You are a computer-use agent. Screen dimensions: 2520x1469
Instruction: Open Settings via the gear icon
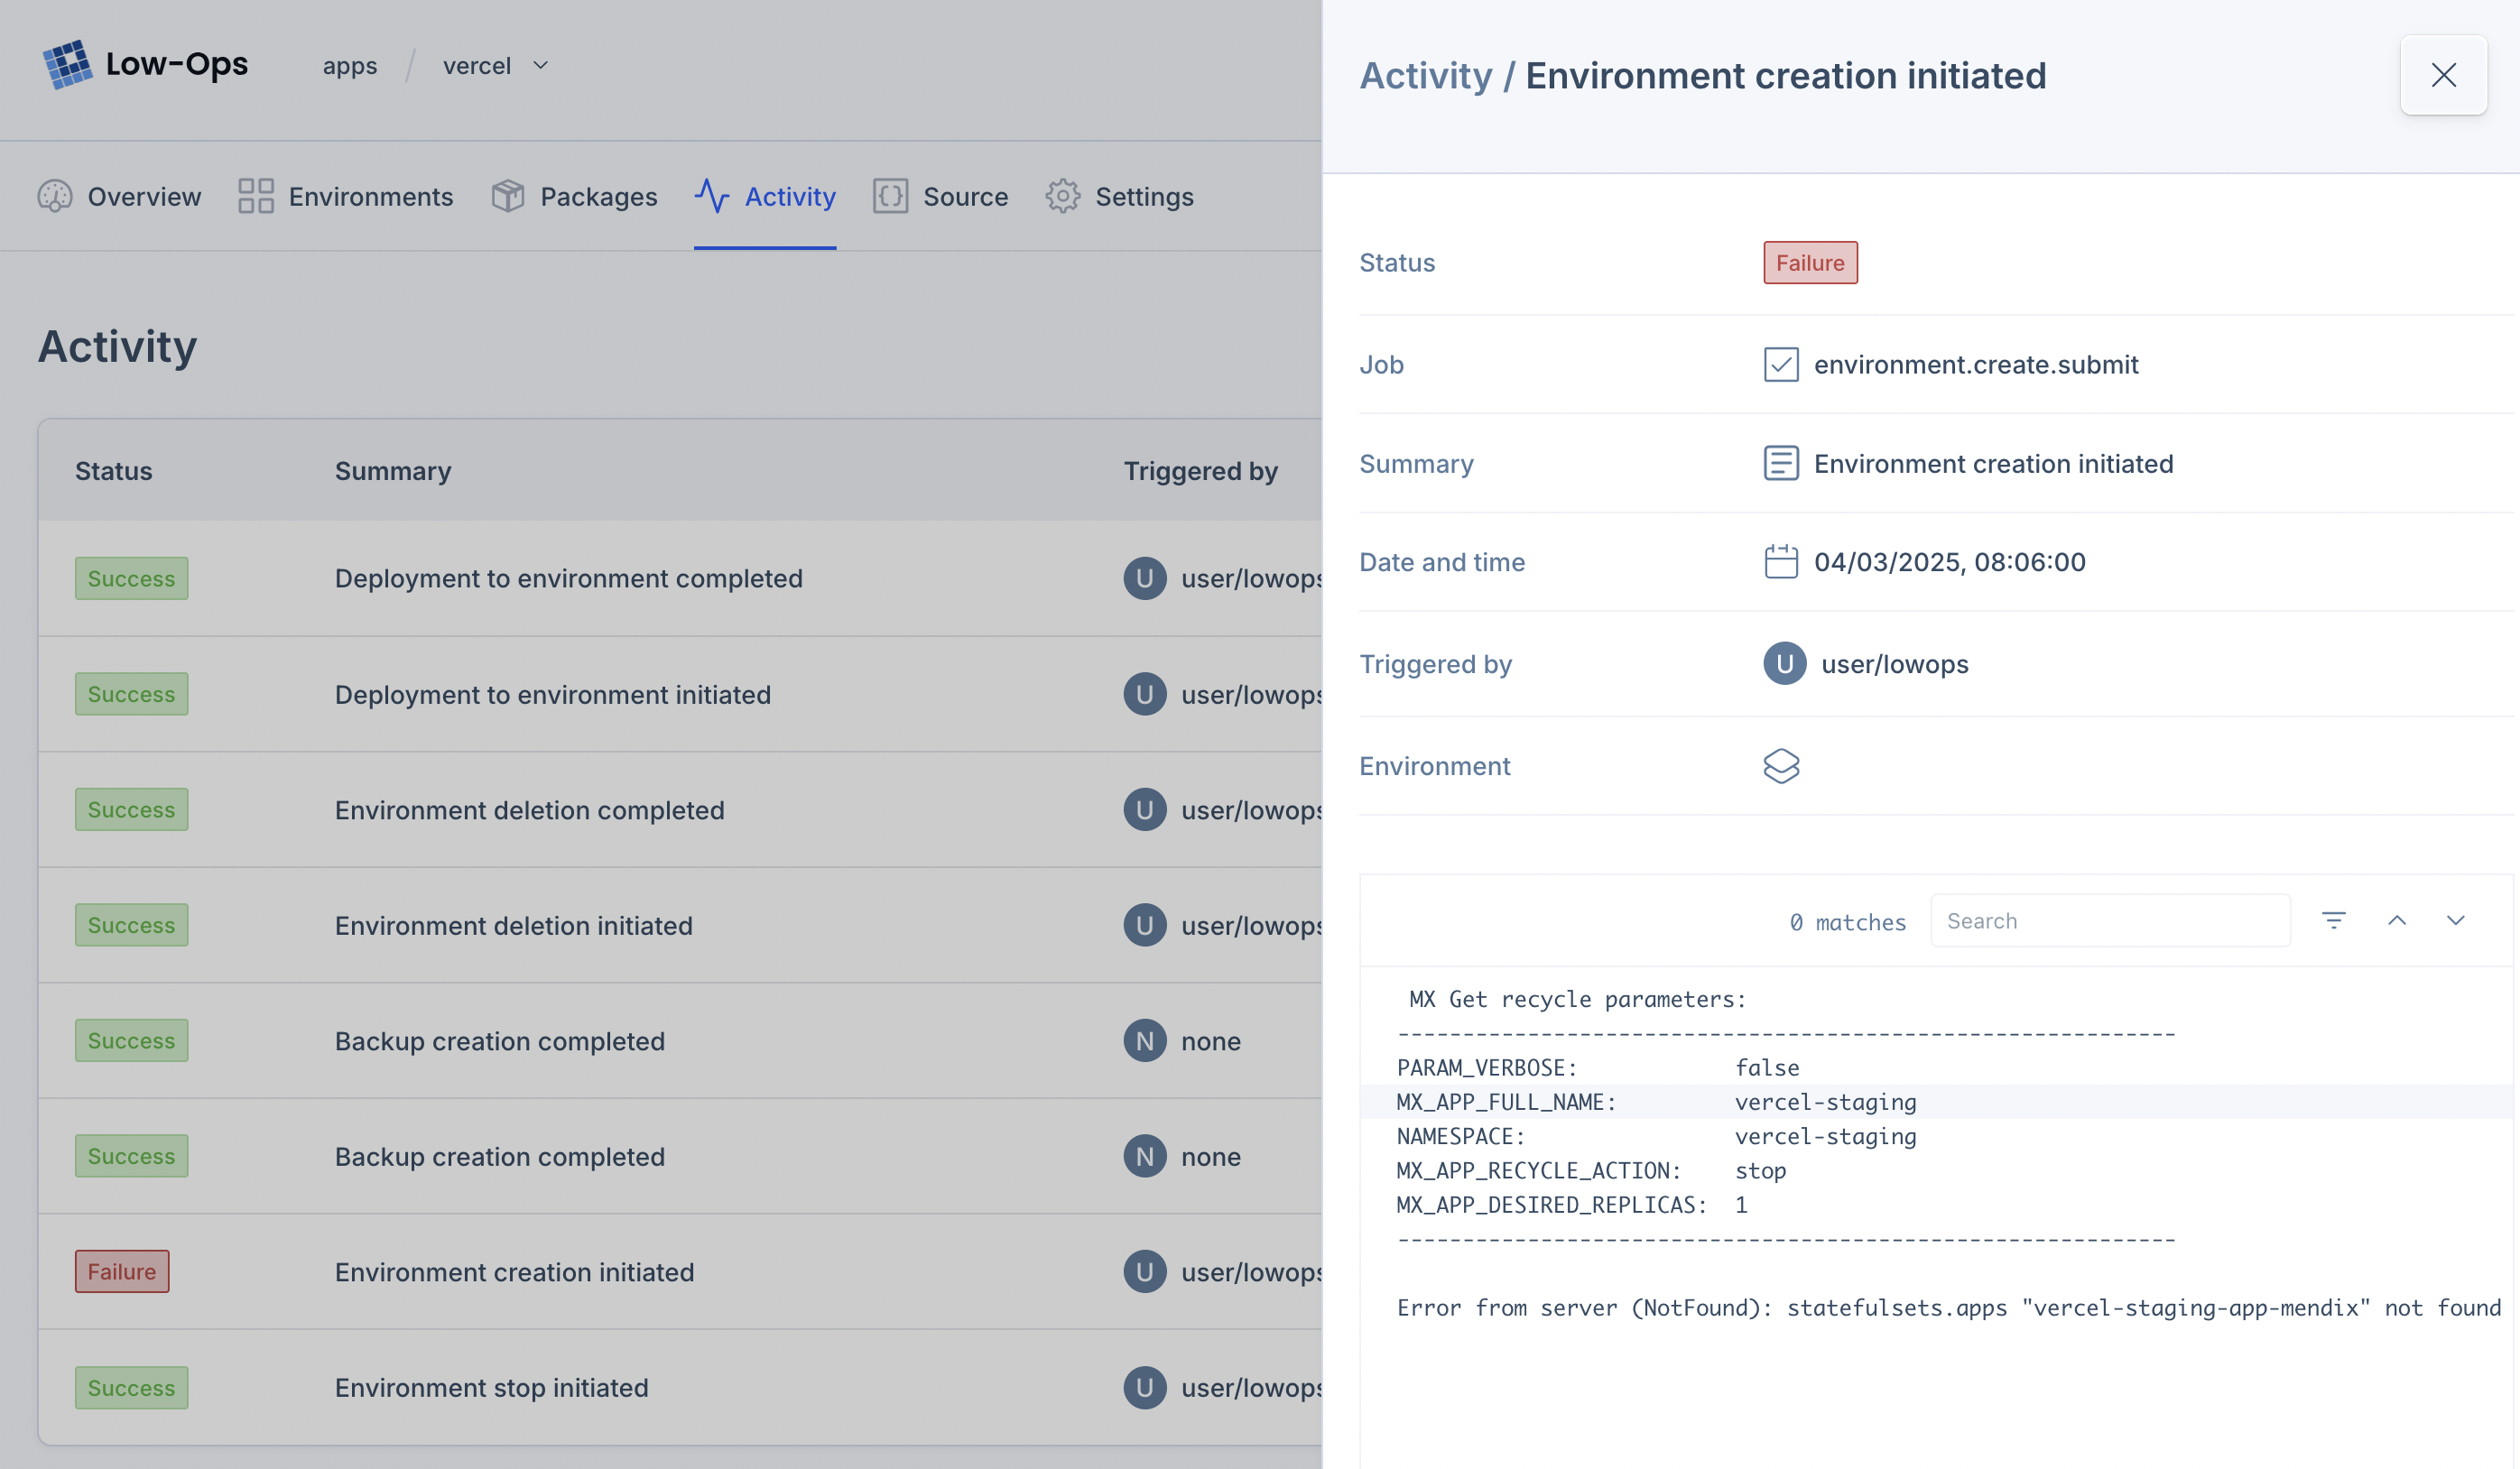tap(1063, 196)
